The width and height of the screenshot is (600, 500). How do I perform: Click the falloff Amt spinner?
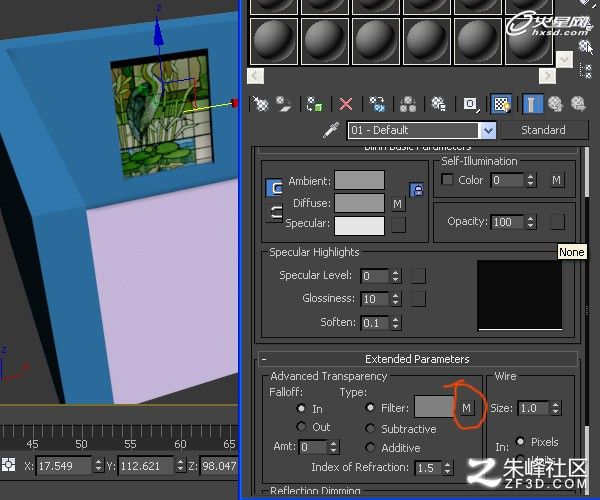(334, 446)
